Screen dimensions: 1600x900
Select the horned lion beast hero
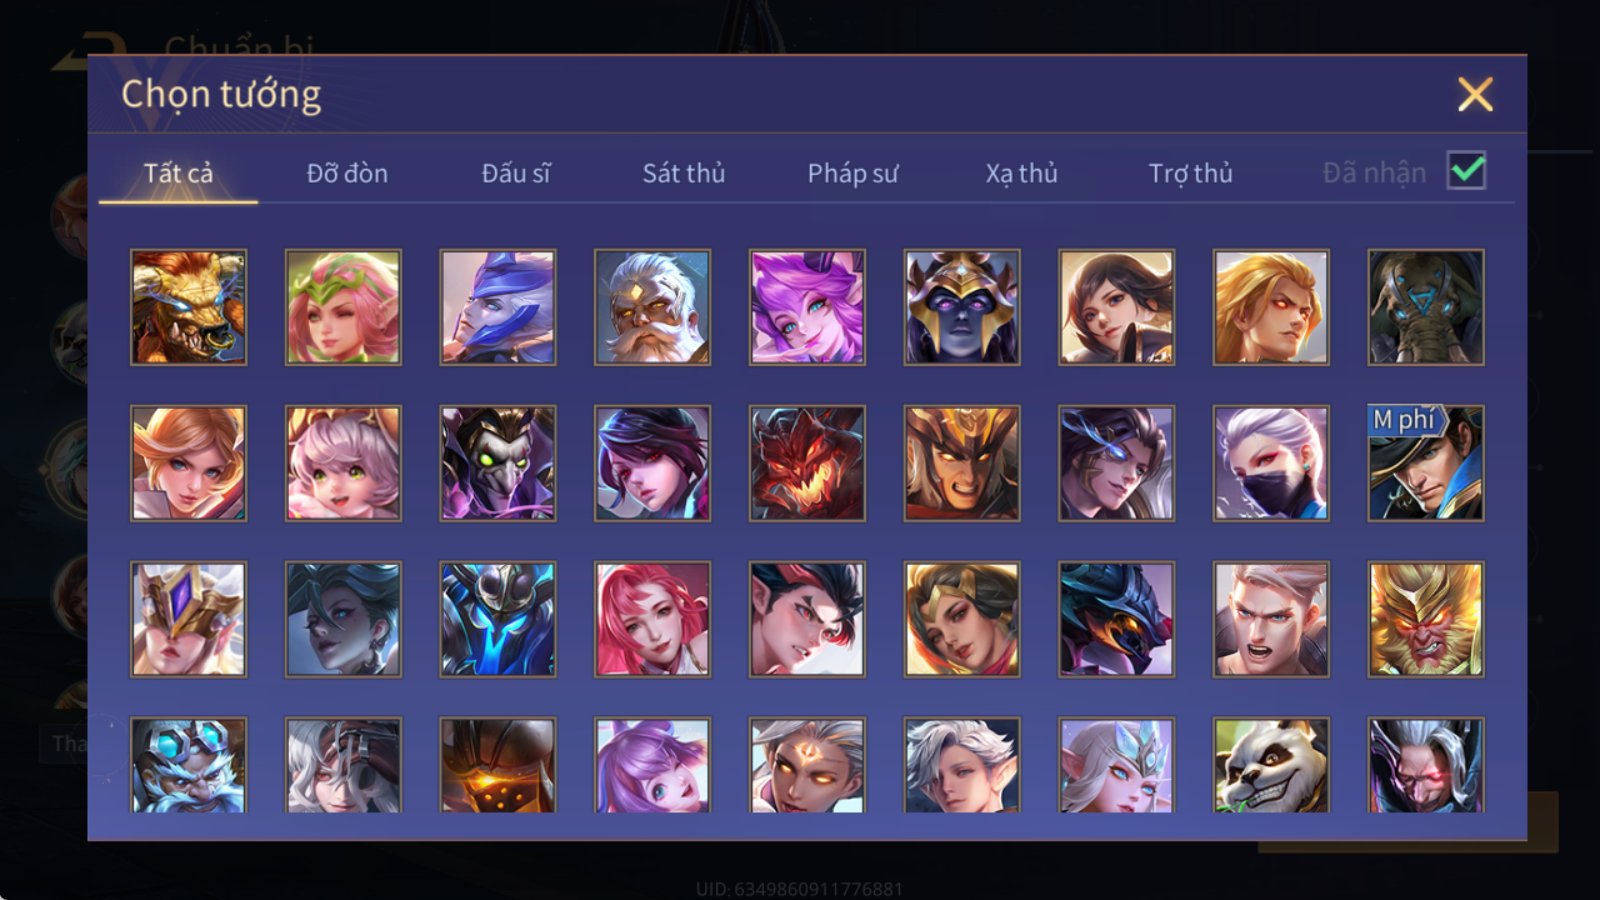pyautogui.click(x=188, y=307)
